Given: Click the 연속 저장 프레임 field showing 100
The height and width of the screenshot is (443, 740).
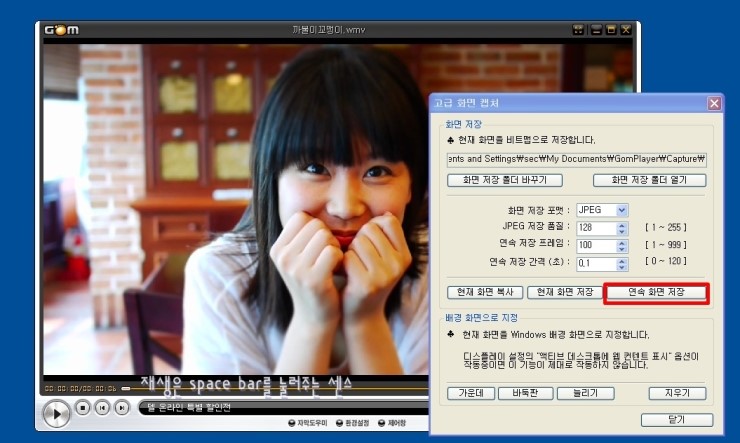Looking at the screenshot, I should [x=597, y=246].
